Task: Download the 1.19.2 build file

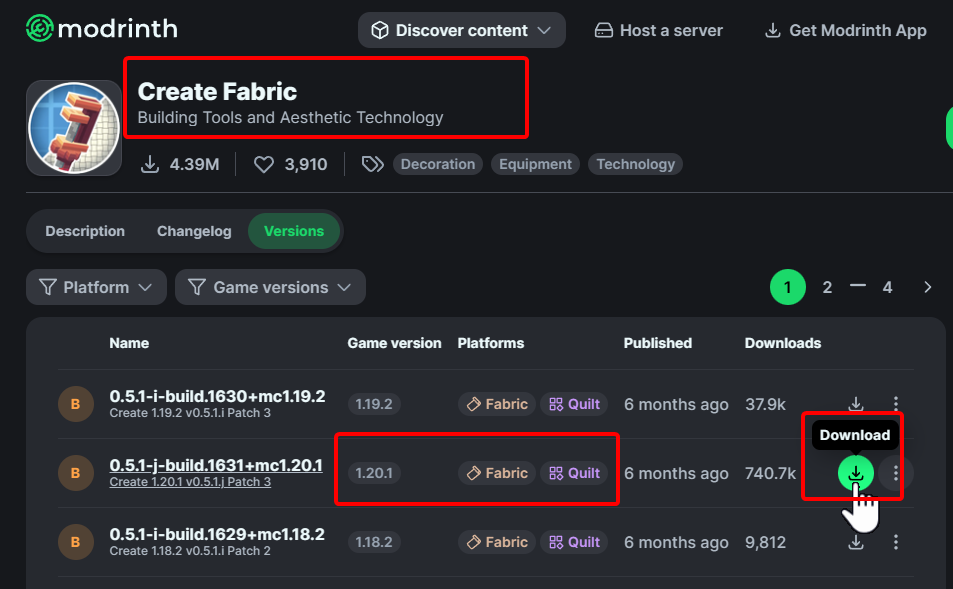Action: (x=856, y=404)
